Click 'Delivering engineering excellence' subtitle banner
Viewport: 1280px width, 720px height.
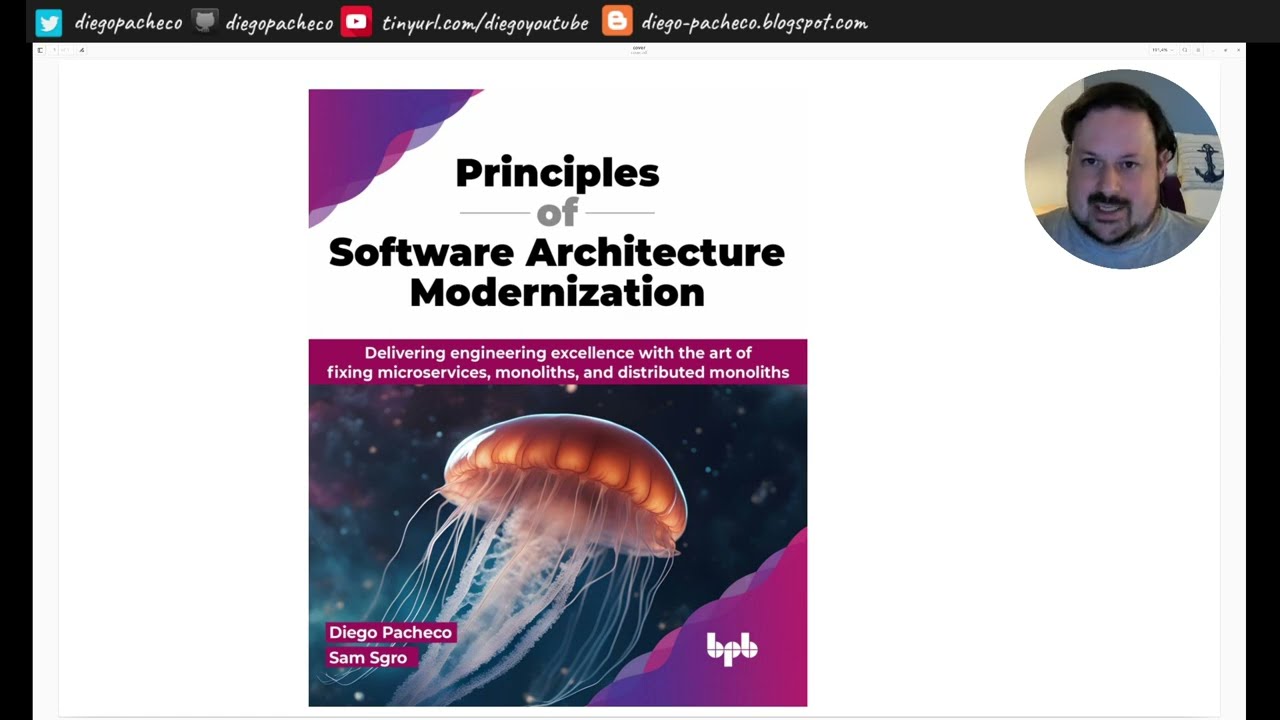tap(557, 362)
